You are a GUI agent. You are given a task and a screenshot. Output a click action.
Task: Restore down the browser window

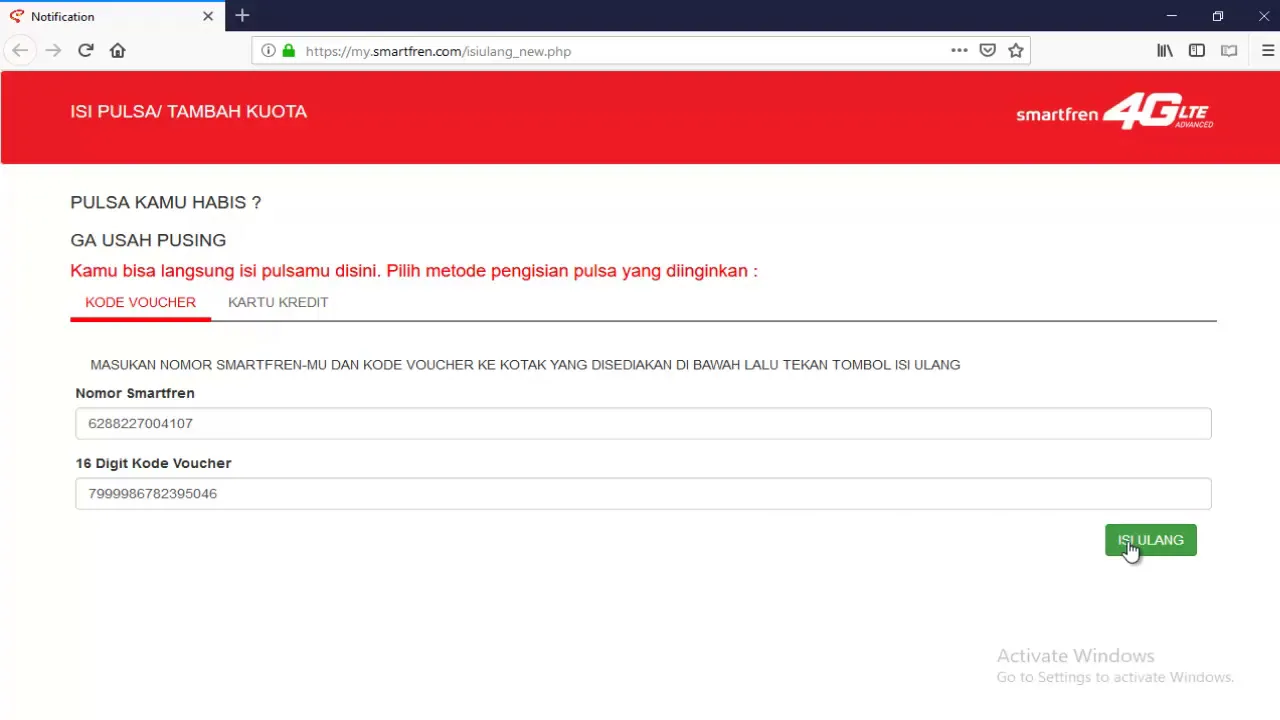(1217, 16)
